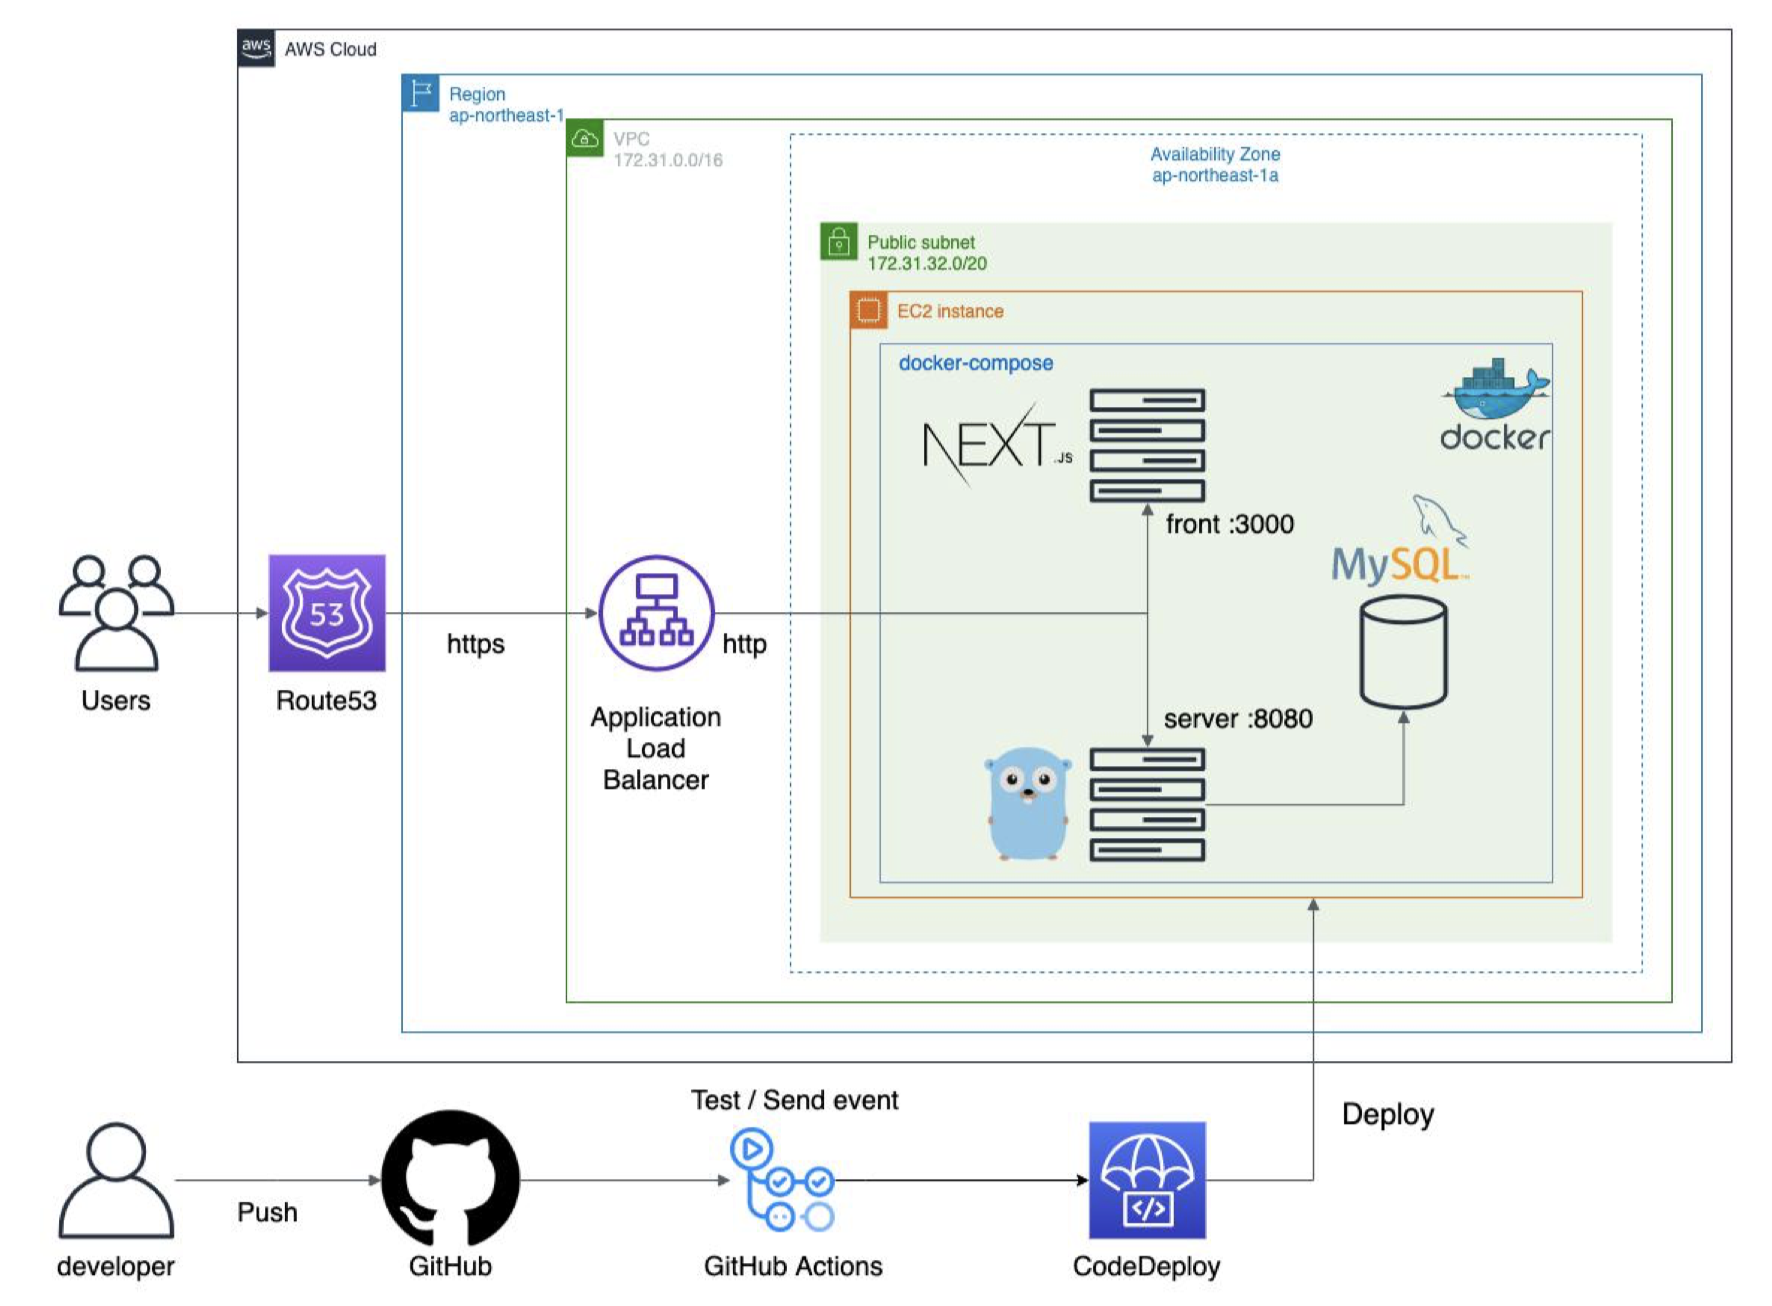The image size is (1772, 1306).
Task: Click the Public subnet lock icon
Action: (x=838, y=241)
